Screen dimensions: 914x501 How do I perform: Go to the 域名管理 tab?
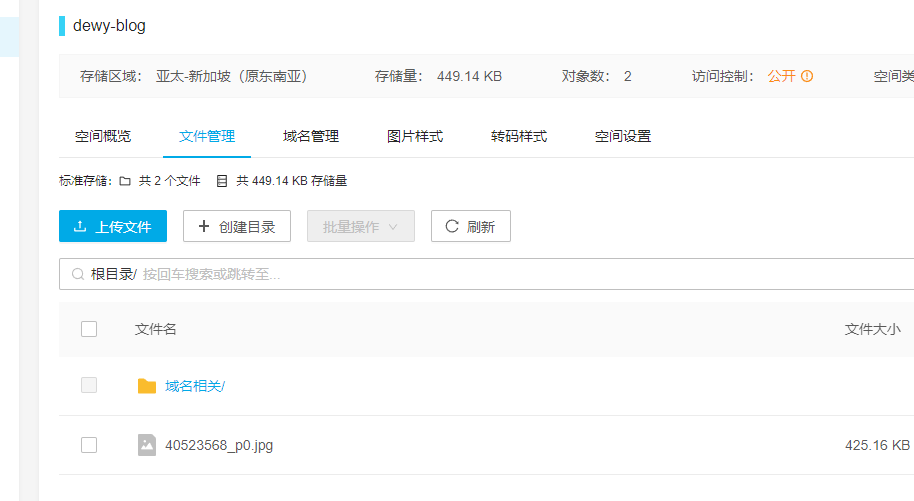point(311,136)
